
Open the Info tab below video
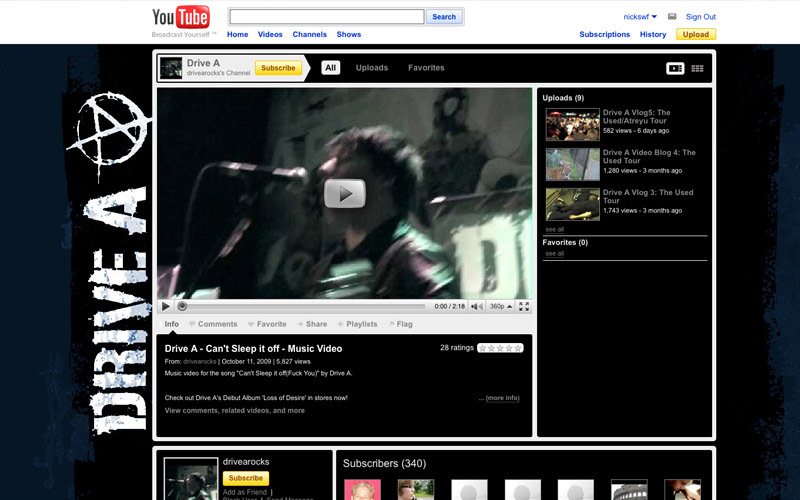click(x=171, y=324)
